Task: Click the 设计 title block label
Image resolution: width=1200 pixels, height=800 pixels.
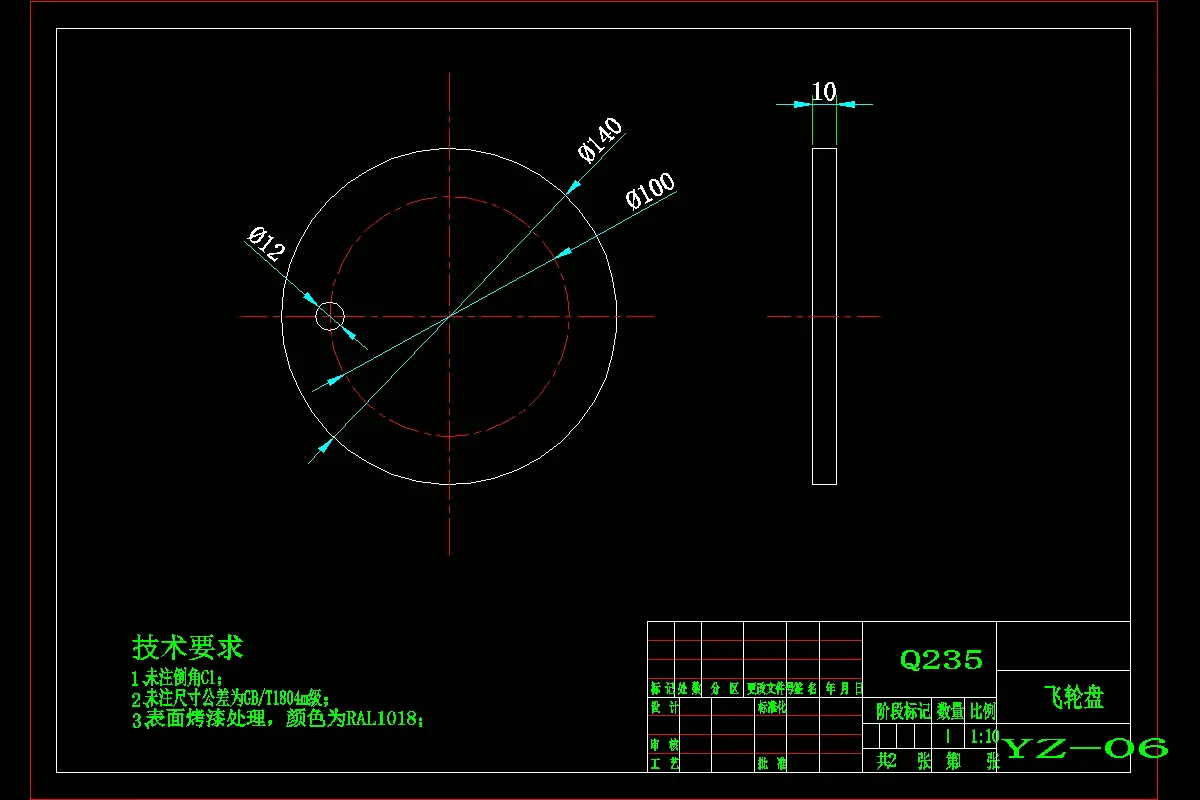Action: tap(664, 707)
